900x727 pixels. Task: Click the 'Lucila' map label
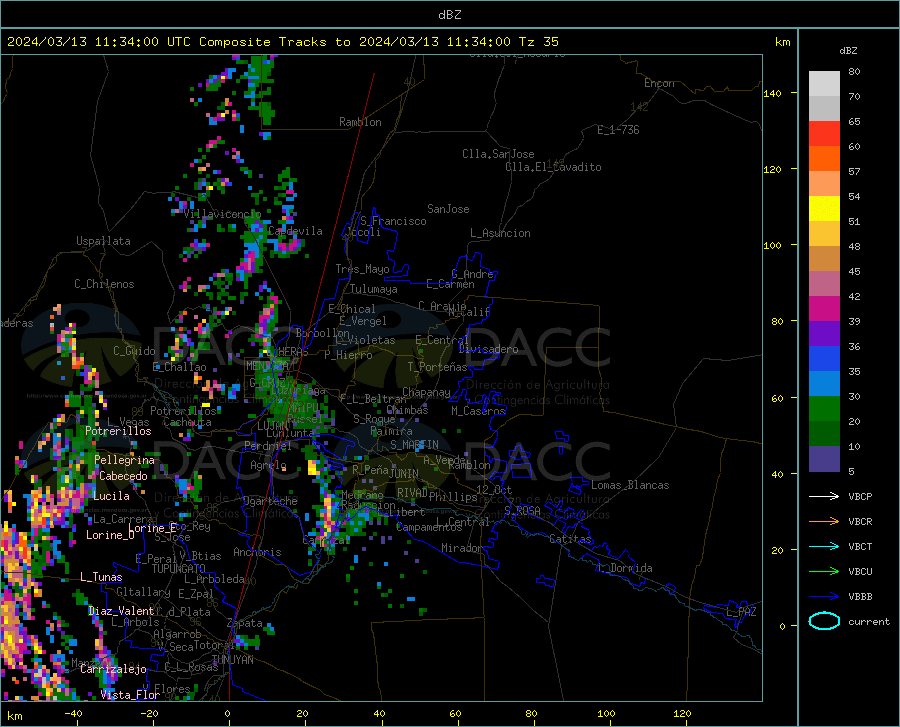(x=111, y=496)
